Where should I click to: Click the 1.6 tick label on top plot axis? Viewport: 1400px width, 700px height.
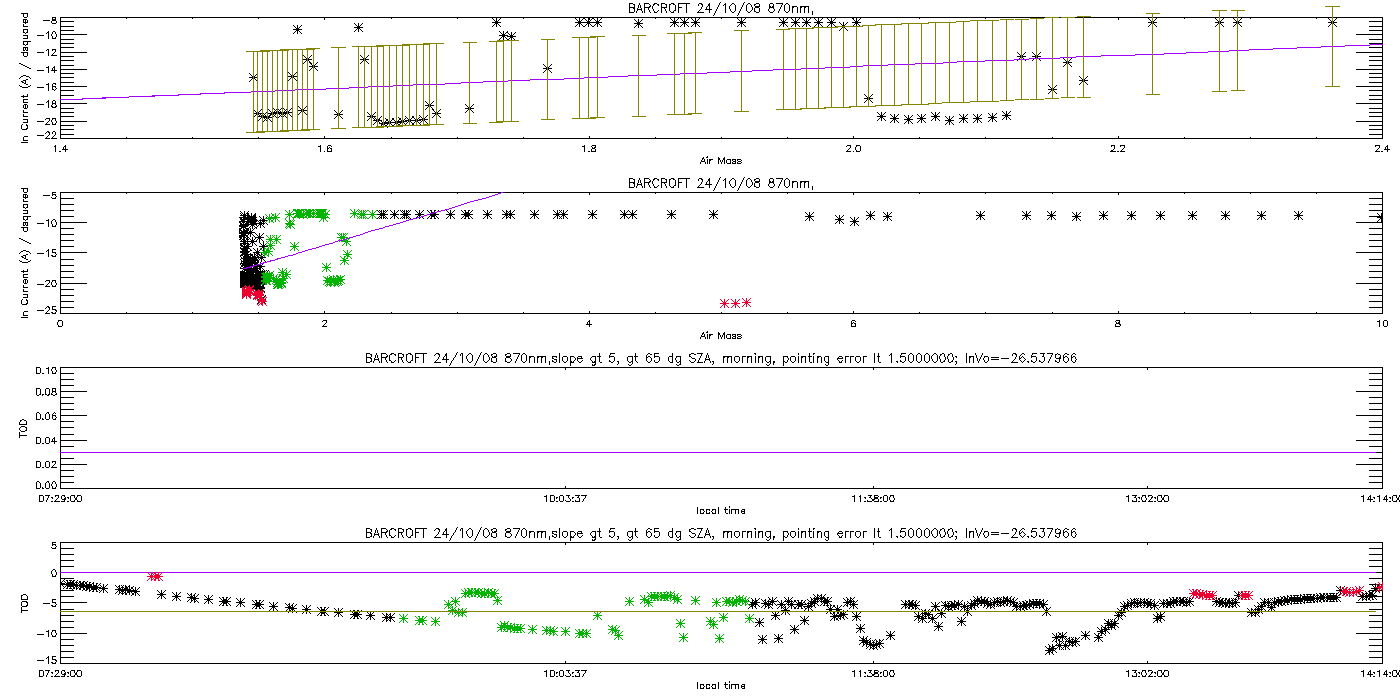[x=324, y=149]
